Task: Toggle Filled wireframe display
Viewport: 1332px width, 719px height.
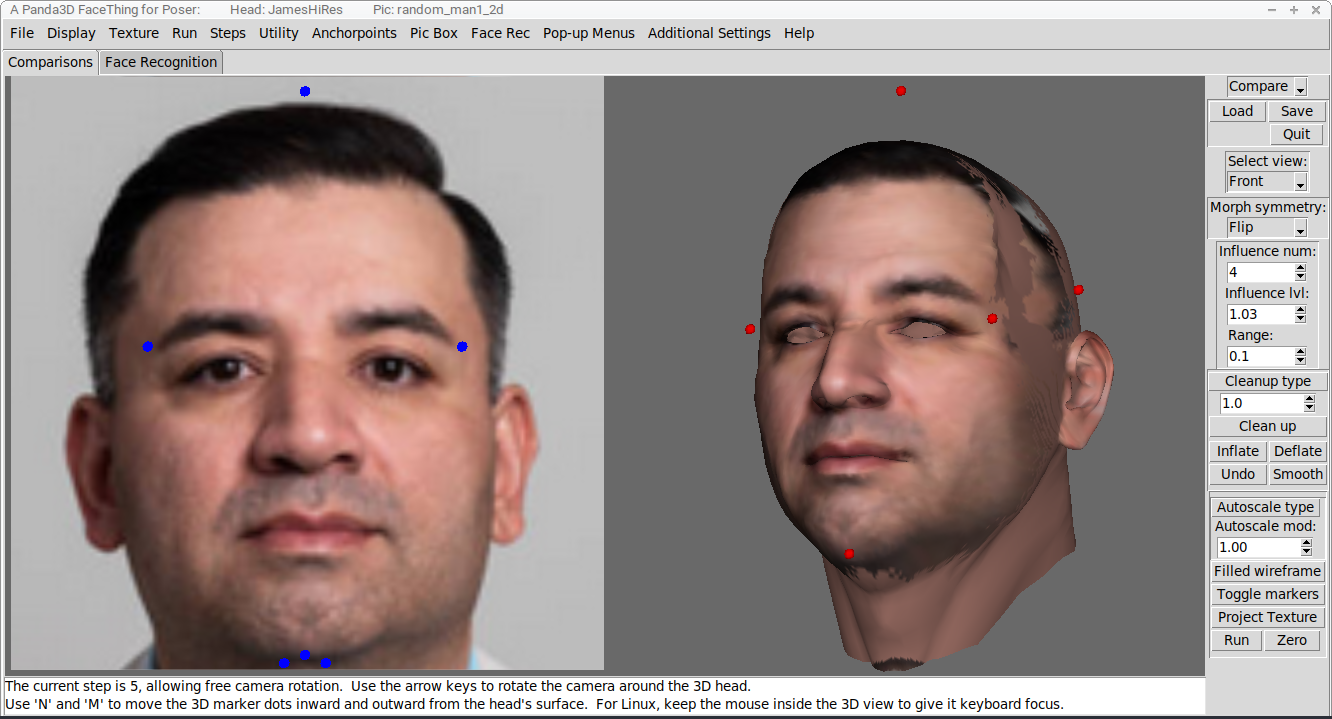Action: point(1268,571)
